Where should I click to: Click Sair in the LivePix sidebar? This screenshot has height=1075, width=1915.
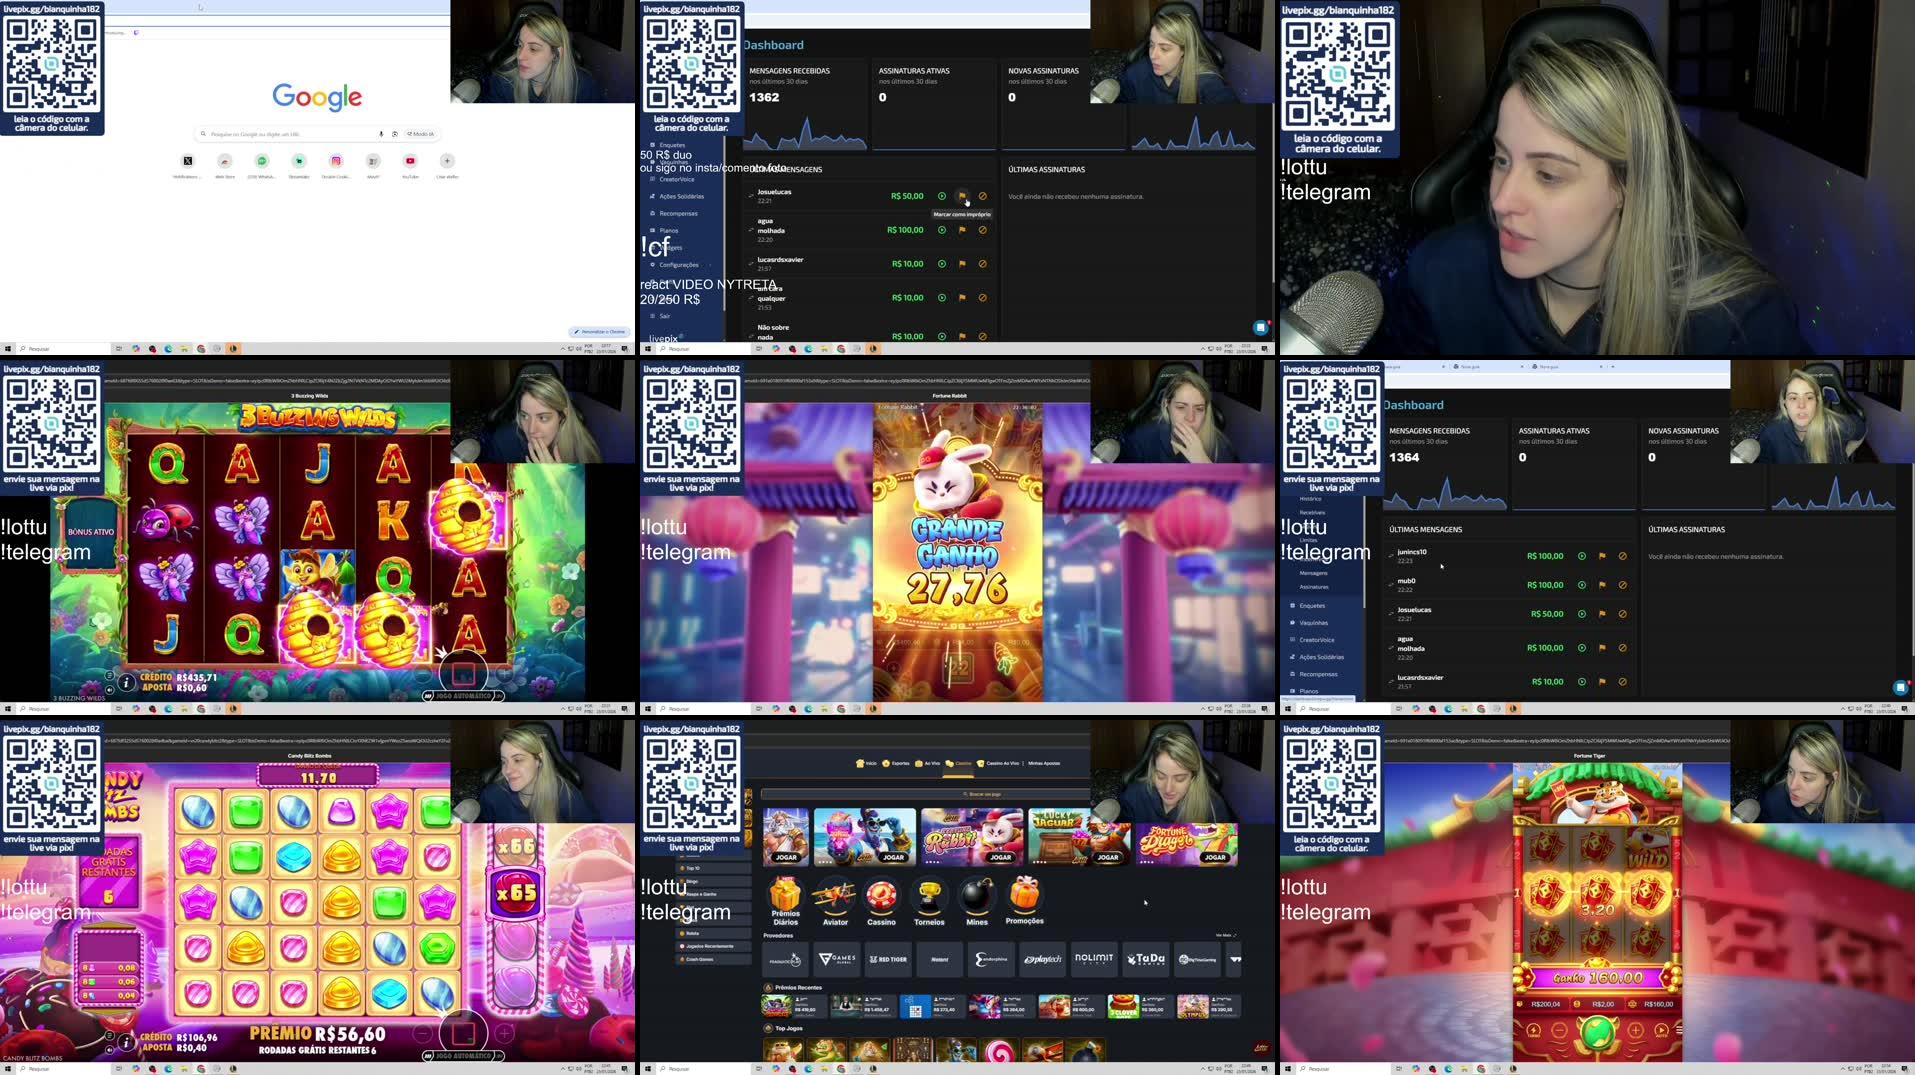[x=664, y=316]
